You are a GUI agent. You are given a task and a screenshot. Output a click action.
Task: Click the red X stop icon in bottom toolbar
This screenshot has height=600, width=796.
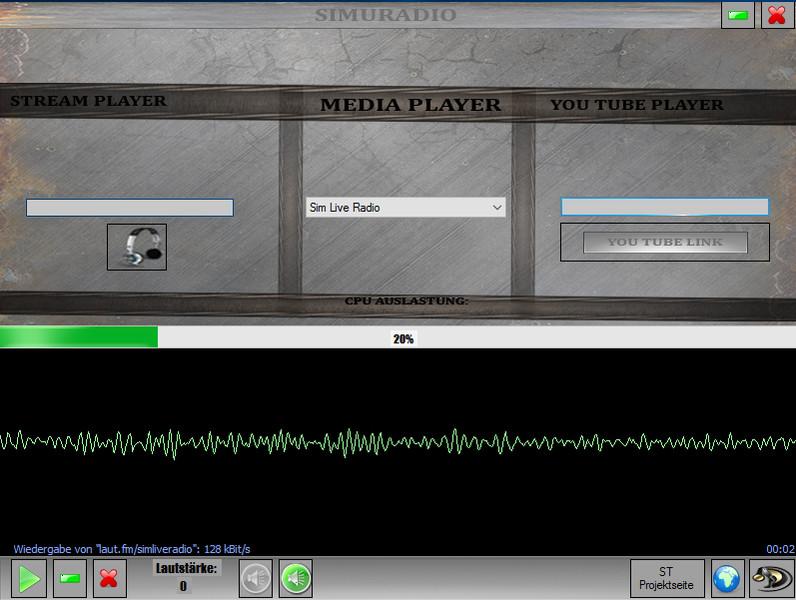point(110,579)
